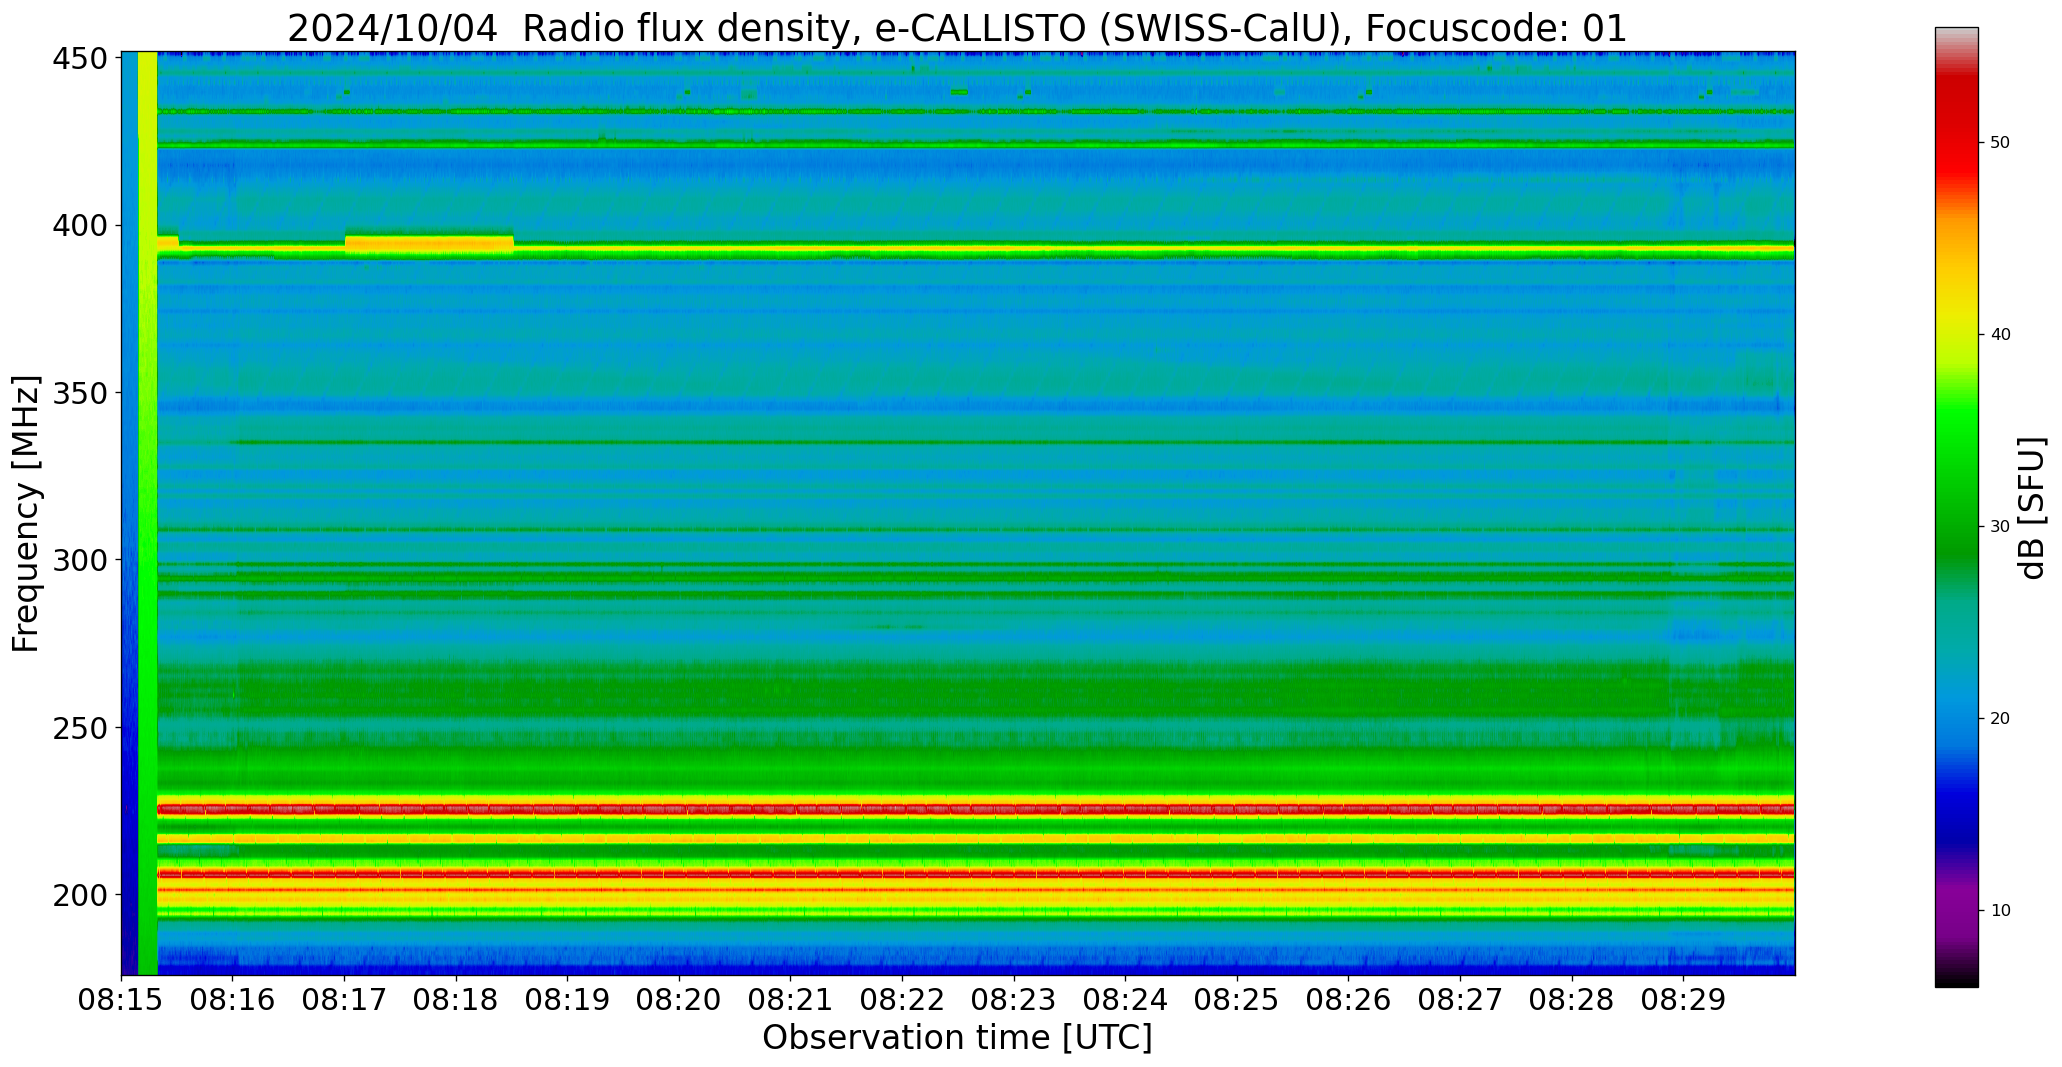Click the '300' frequency tick label
The image size is (2062, 1067).
pyautogui.click(x=80, y=560)
